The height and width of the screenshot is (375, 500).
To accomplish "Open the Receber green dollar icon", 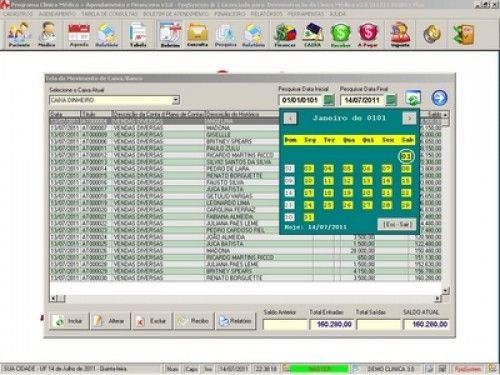I will coord(340,35).
